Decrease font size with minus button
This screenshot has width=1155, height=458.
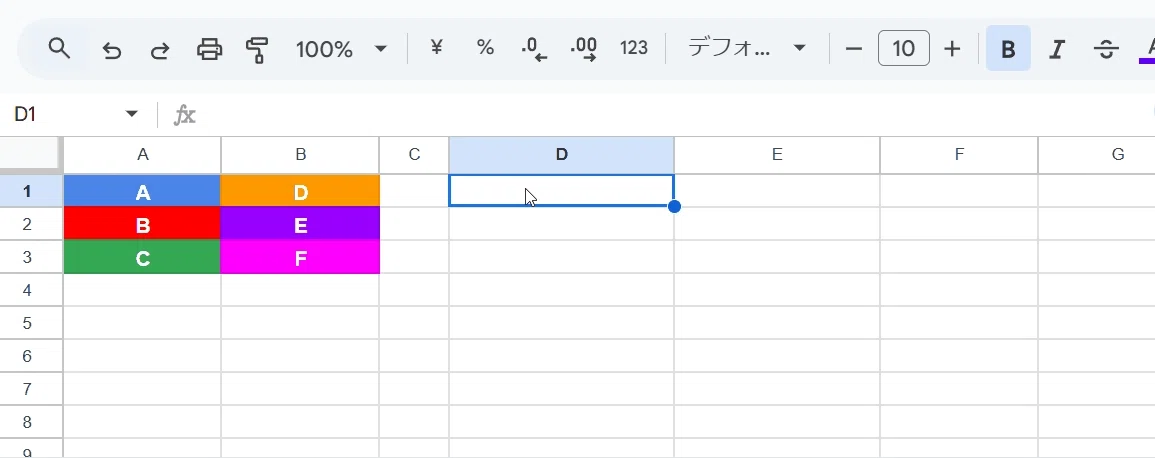(854, 49)
